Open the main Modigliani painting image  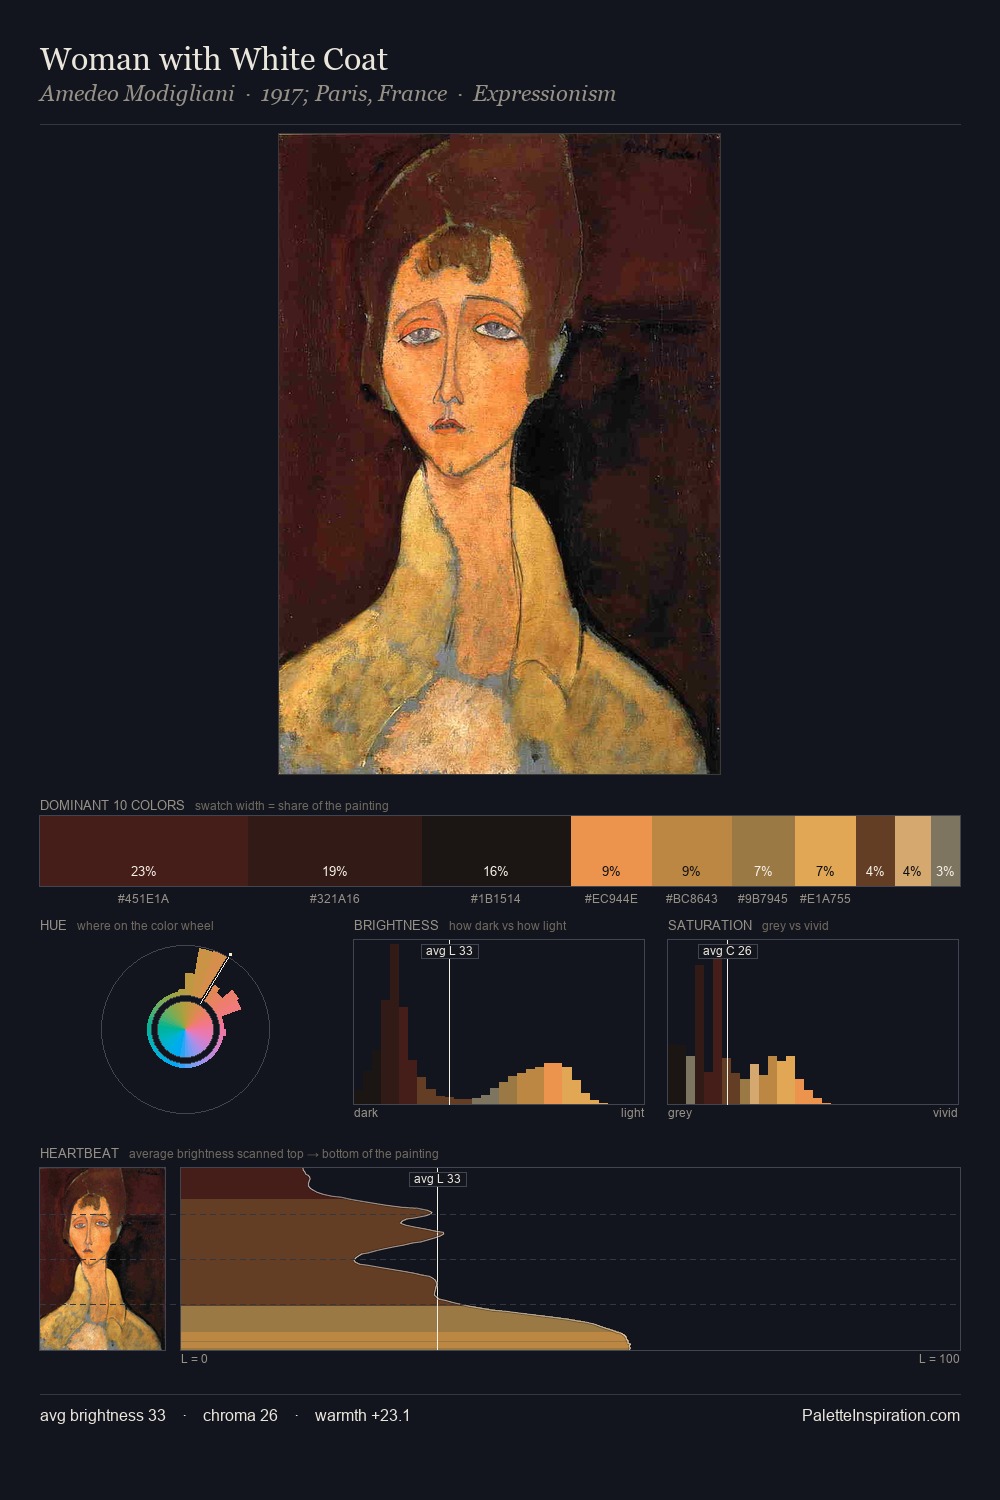499,454
